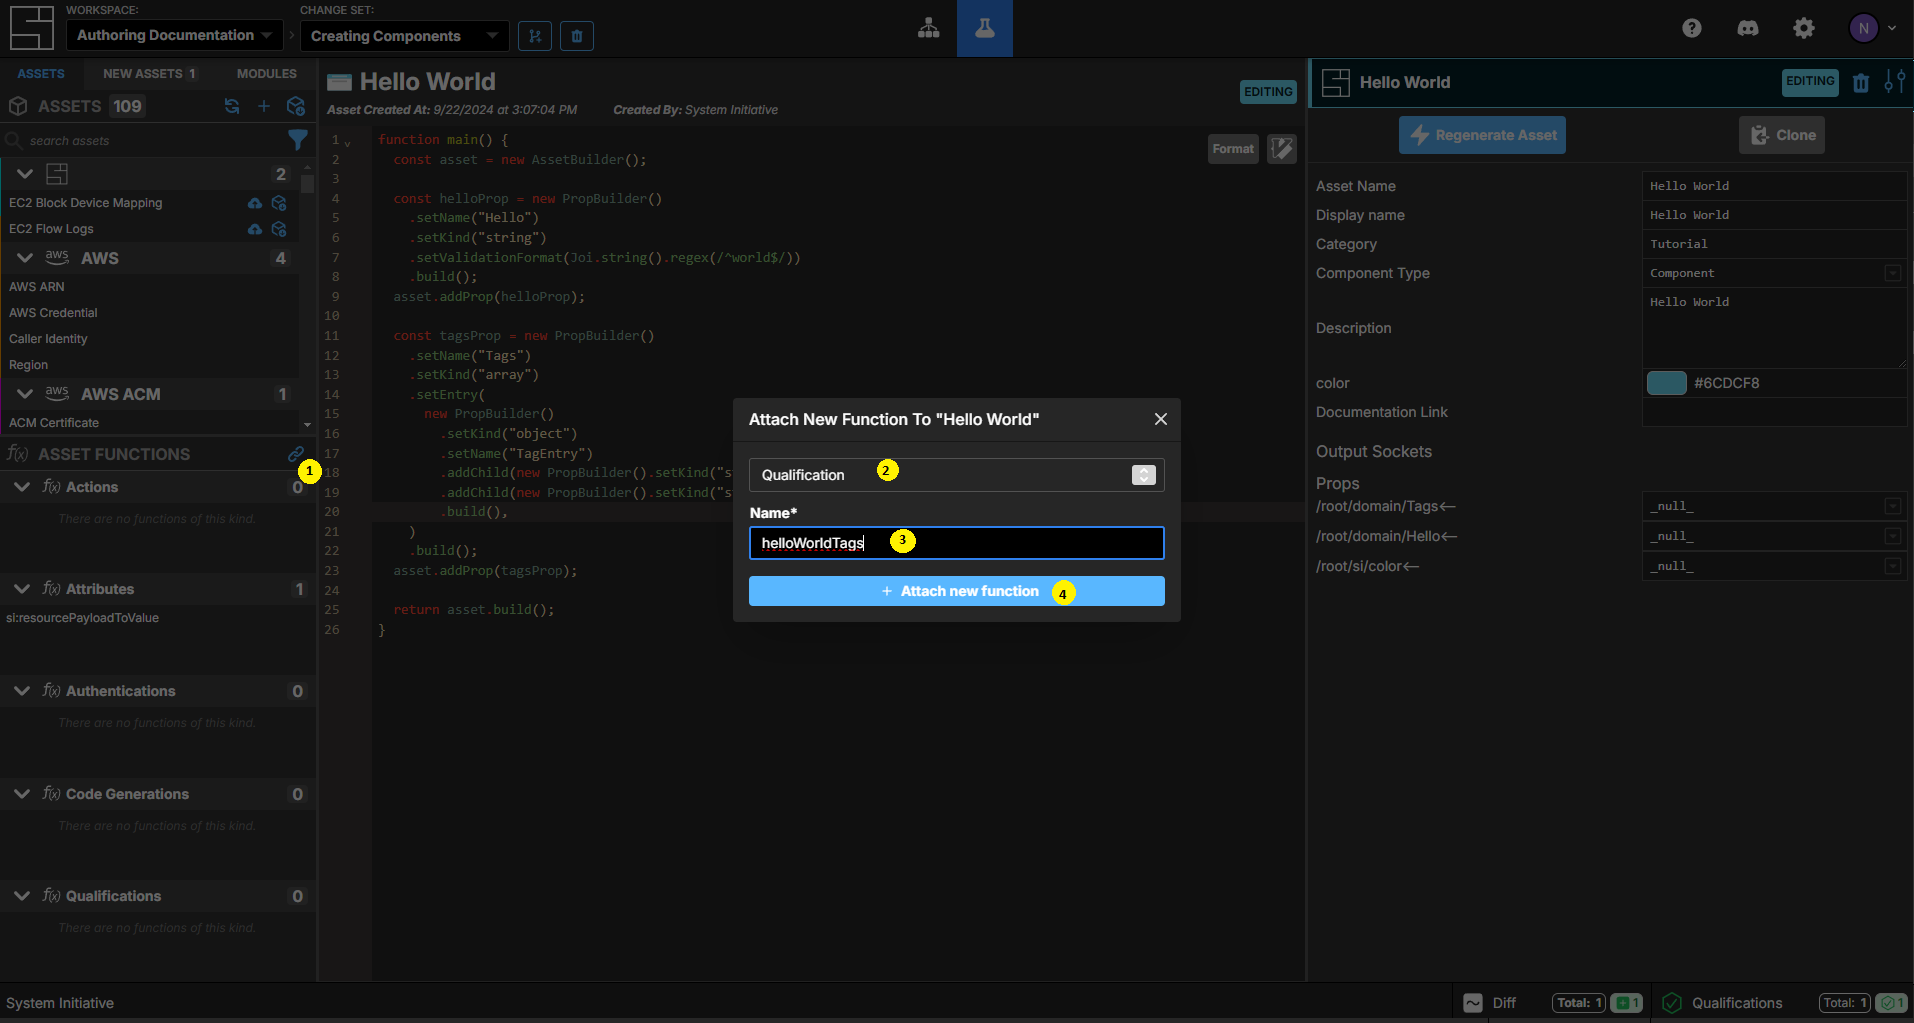Image resolution: width=1914 pixels, height=1023 pixels.
Task: Click the sliders icon in Hello World panel header
Action: coord(1894,82)
